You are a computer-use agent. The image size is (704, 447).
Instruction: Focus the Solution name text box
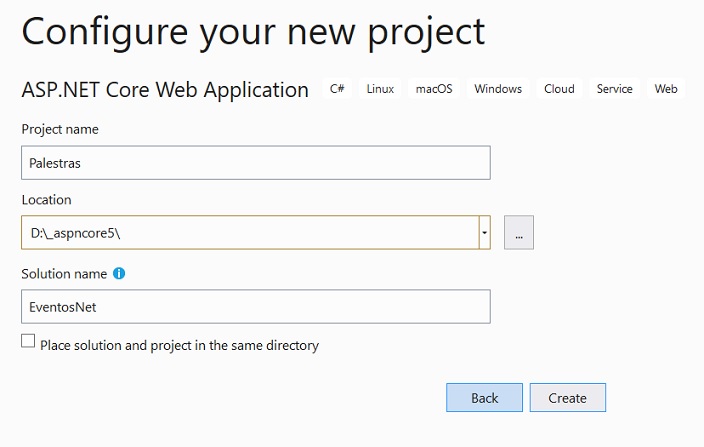coord(256,307)
